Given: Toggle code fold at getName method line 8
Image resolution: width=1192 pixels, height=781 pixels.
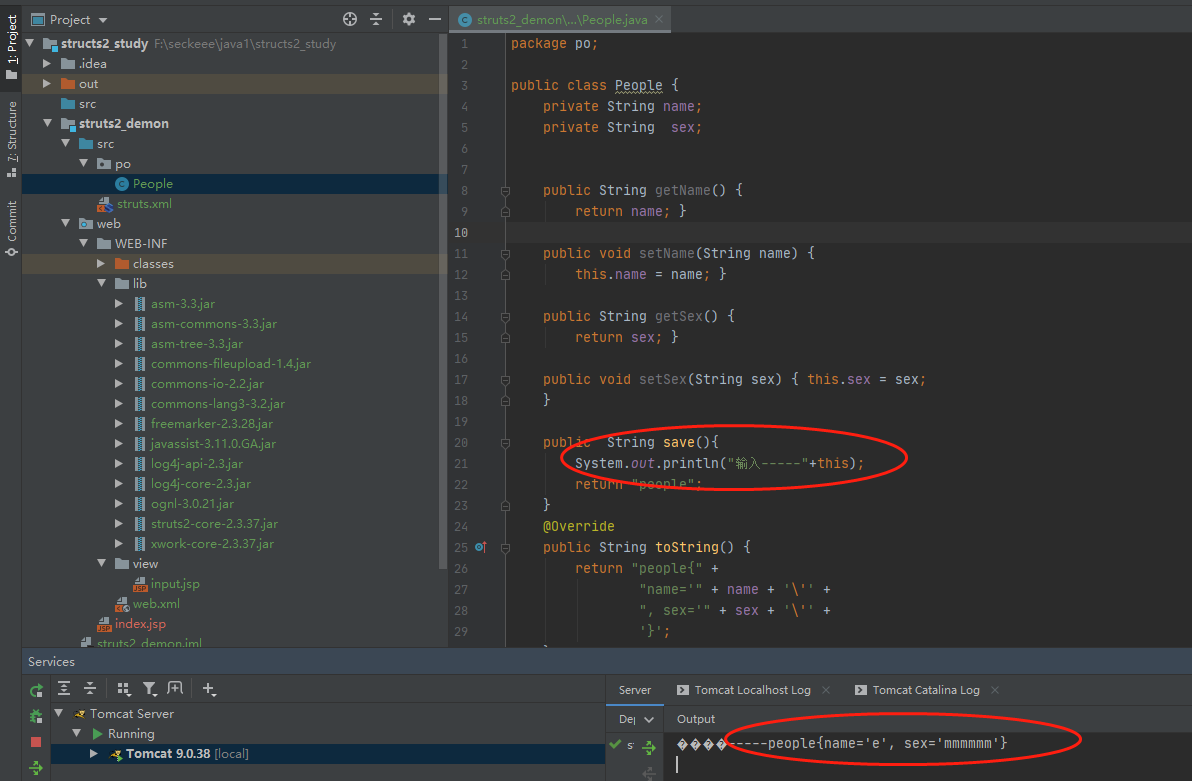Looking at the screenshot, I should pyautogui.click(x=505, y=190).
